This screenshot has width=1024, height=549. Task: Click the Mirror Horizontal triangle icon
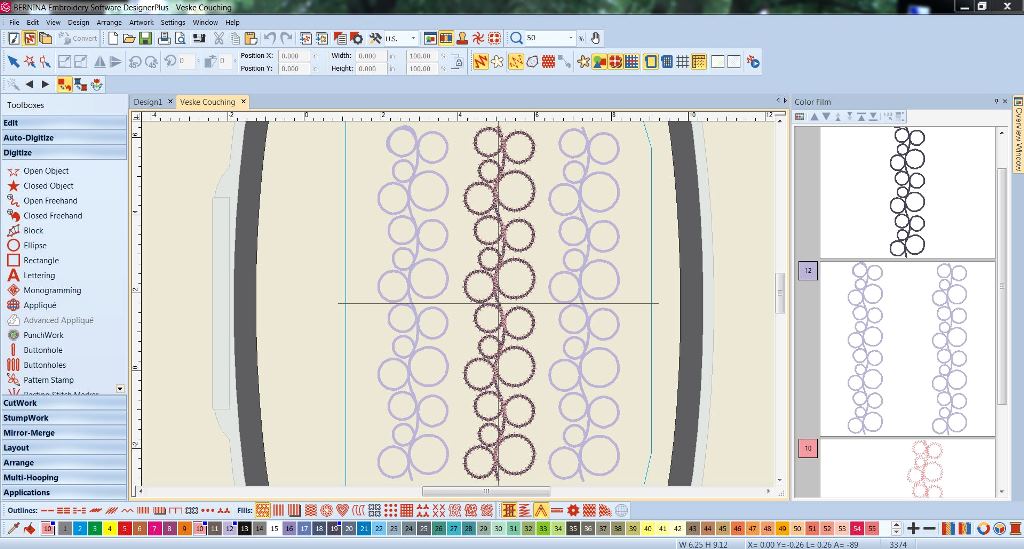point(100,61)
